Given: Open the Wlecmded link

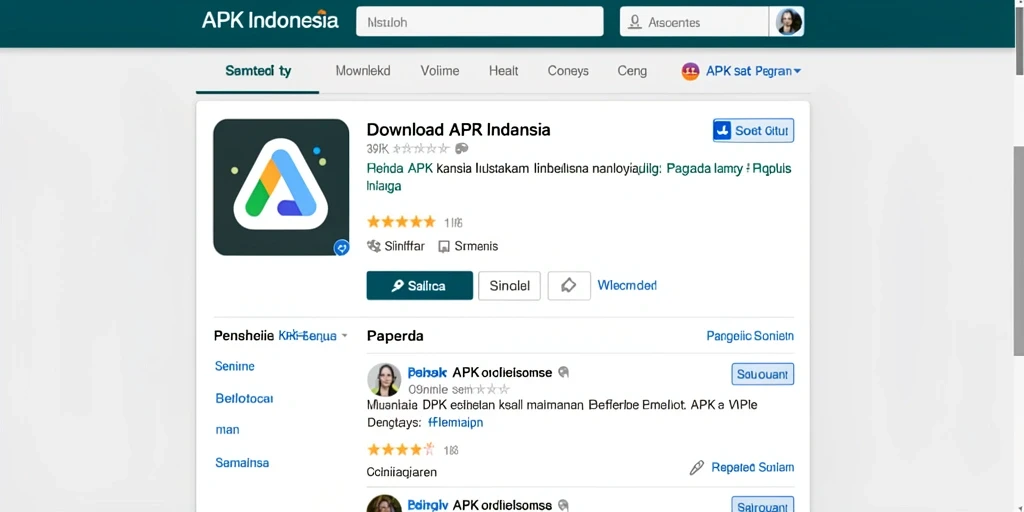Looking at the screenshot, I should [627, 285].
